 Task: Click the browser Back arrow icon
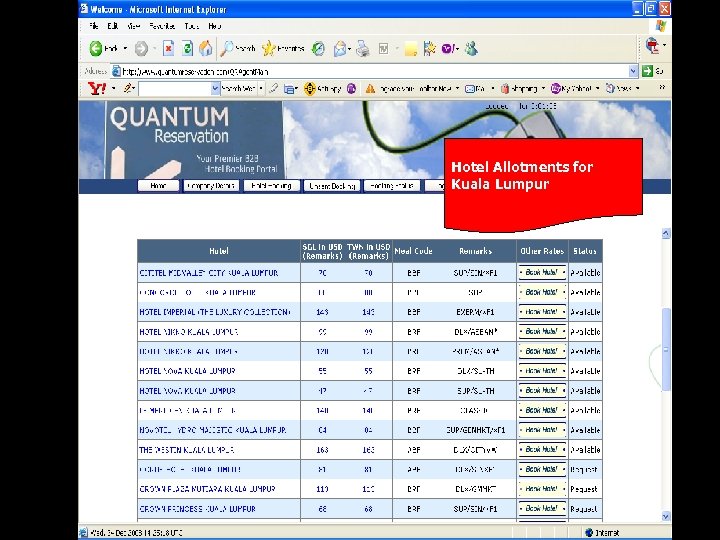pos(96,48)
